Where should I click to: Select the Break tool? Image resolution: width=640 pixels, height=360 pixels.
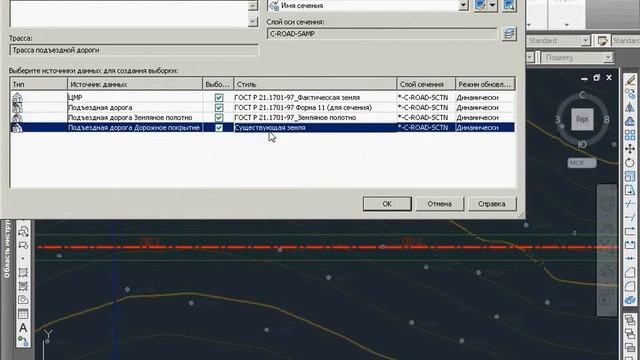click(630, 245)
